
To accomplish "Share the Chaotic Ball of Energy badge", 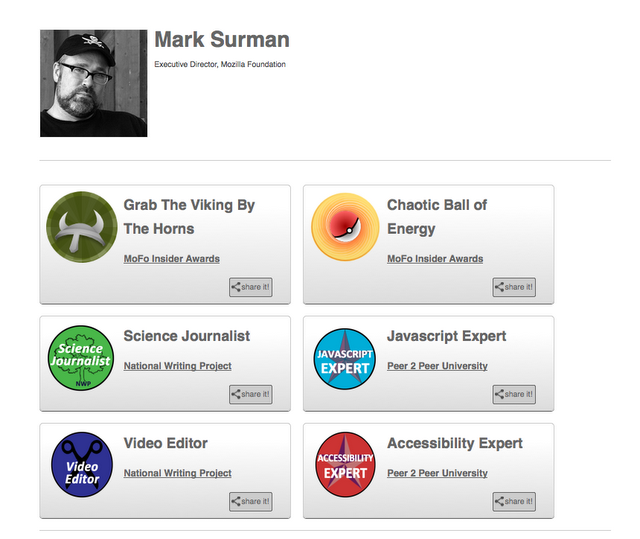I will (514, 287).
